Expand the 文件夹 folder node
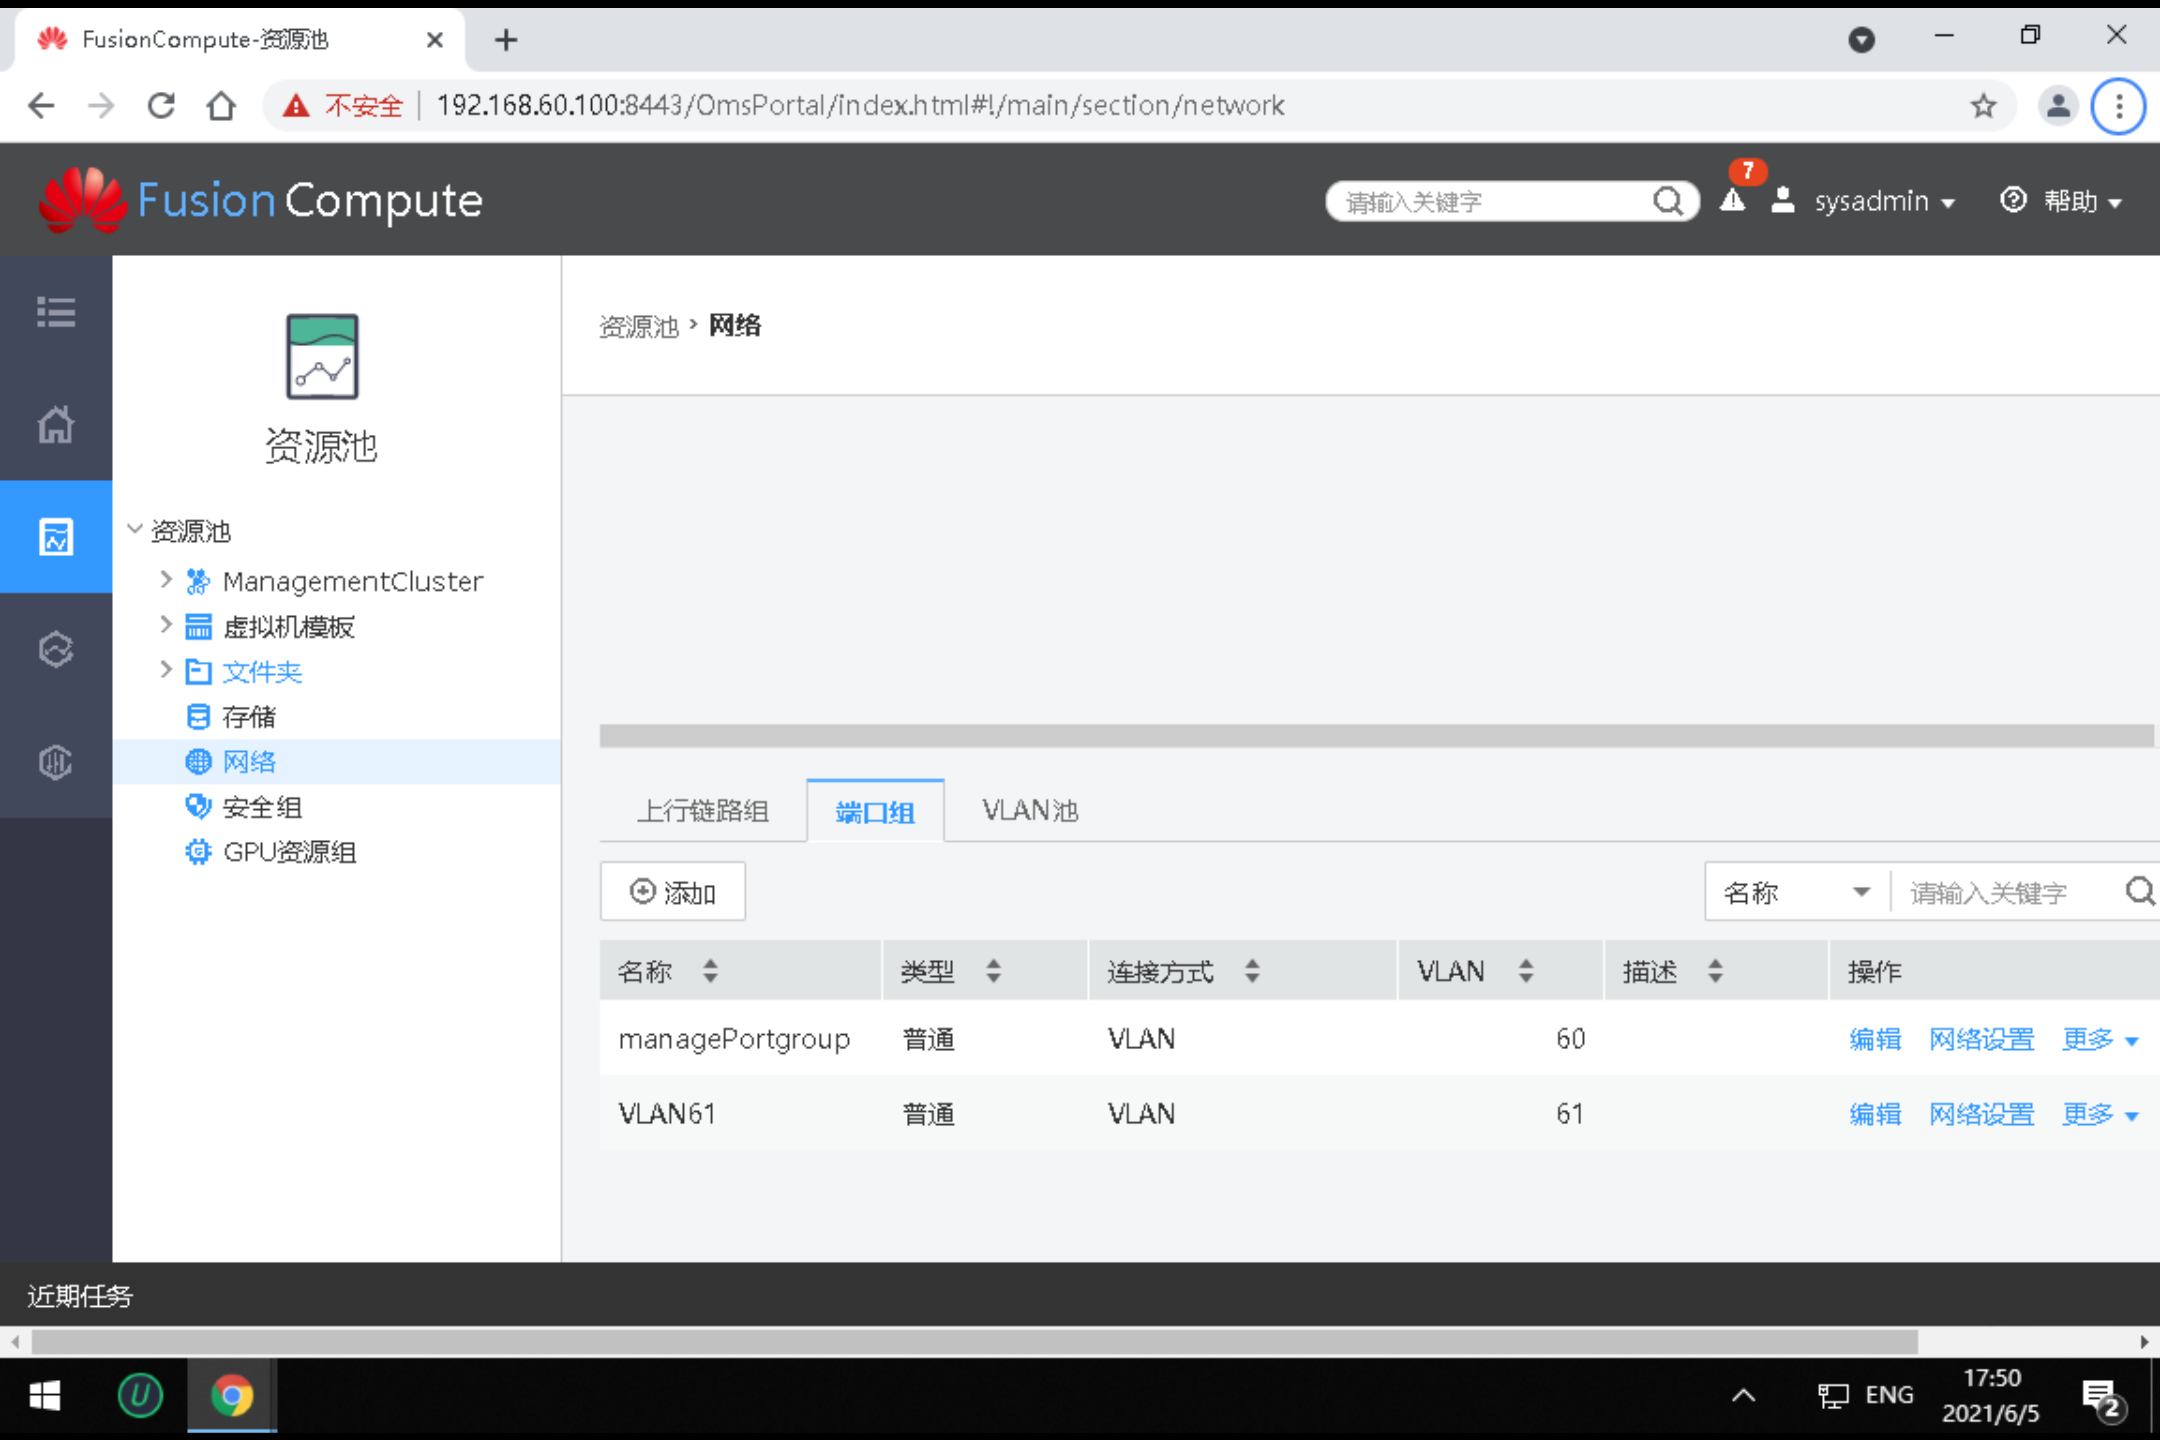The width and height of the screenshot is (2160, 1440). pyautogui.click(x=165, y=670)
